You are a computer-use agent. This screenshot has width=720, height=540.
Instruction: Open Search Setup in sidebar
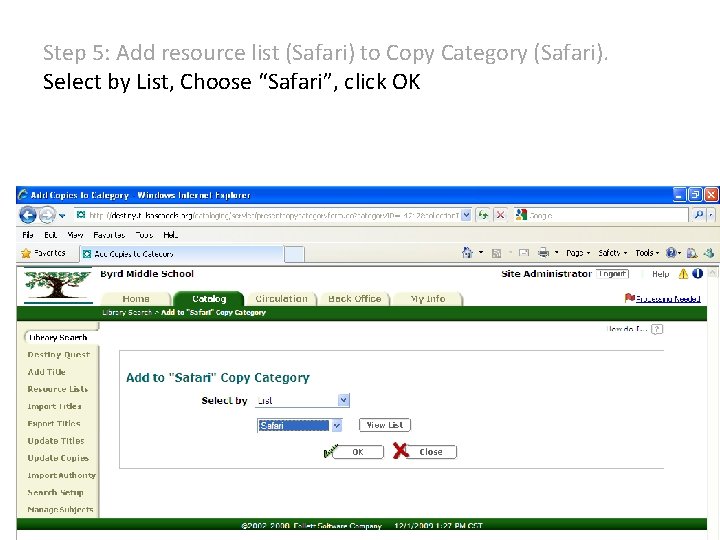point(55,492)
